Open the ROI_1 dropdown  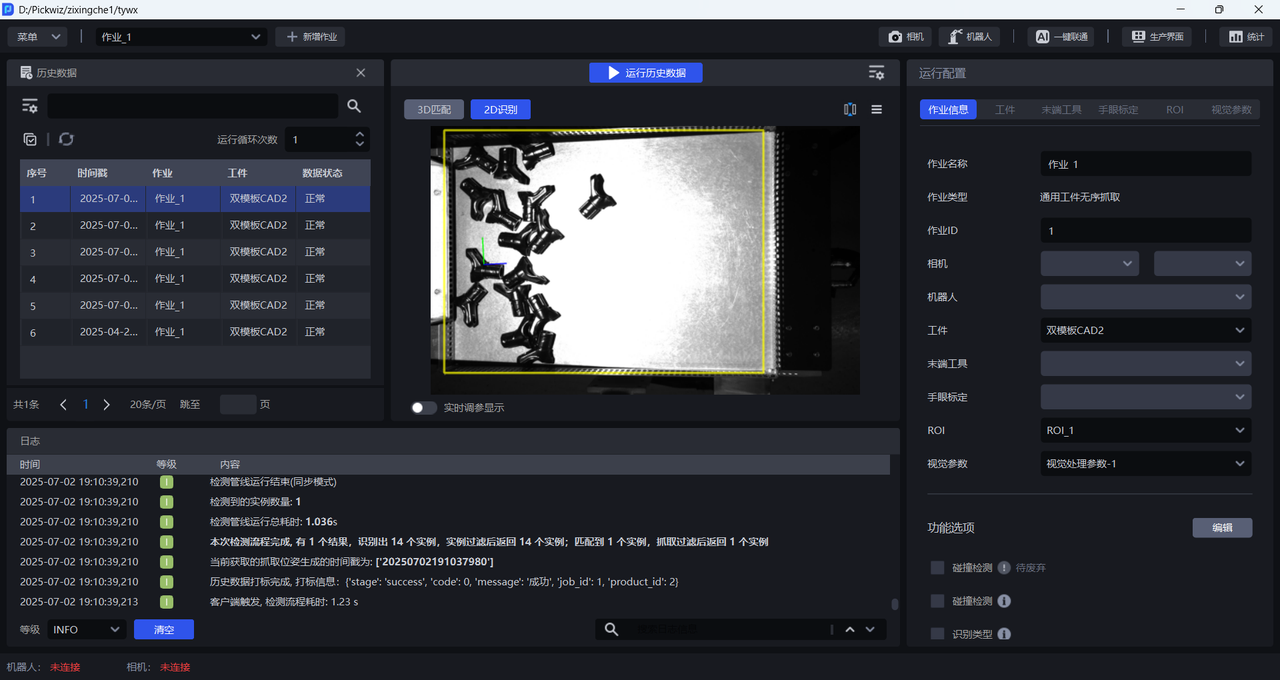tap(1145, 430)
